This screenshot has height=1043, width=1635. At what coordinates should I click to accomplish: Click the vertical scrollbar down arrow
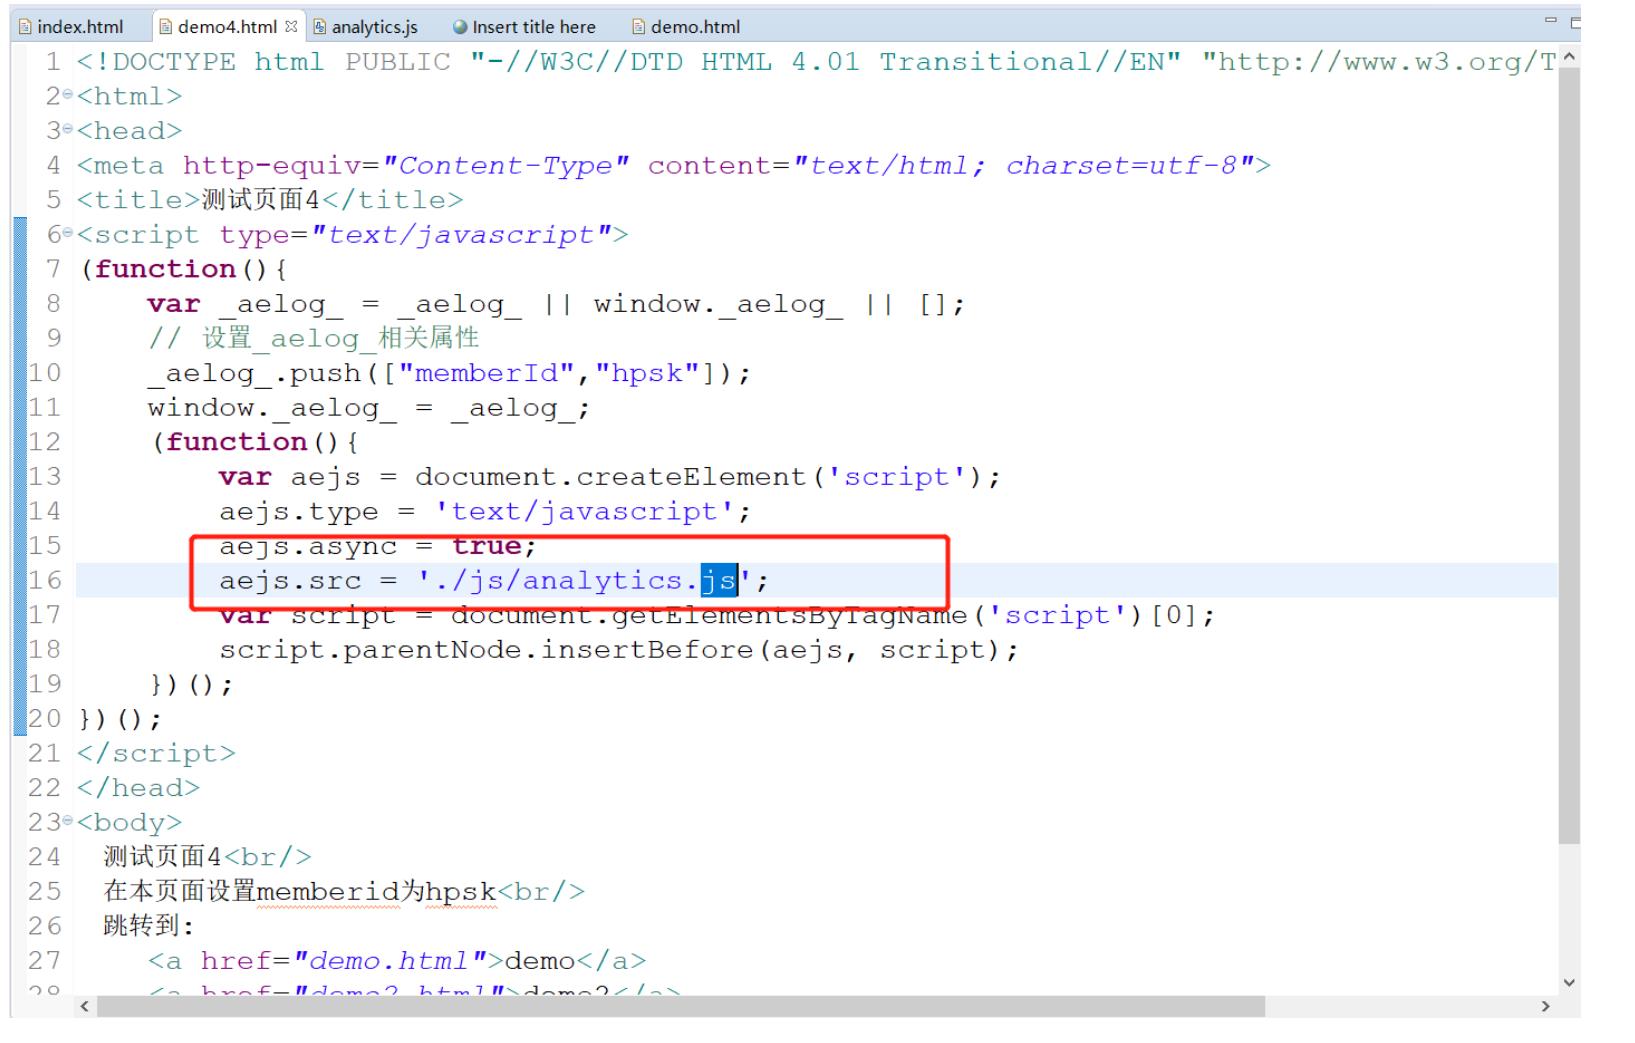1569,983
